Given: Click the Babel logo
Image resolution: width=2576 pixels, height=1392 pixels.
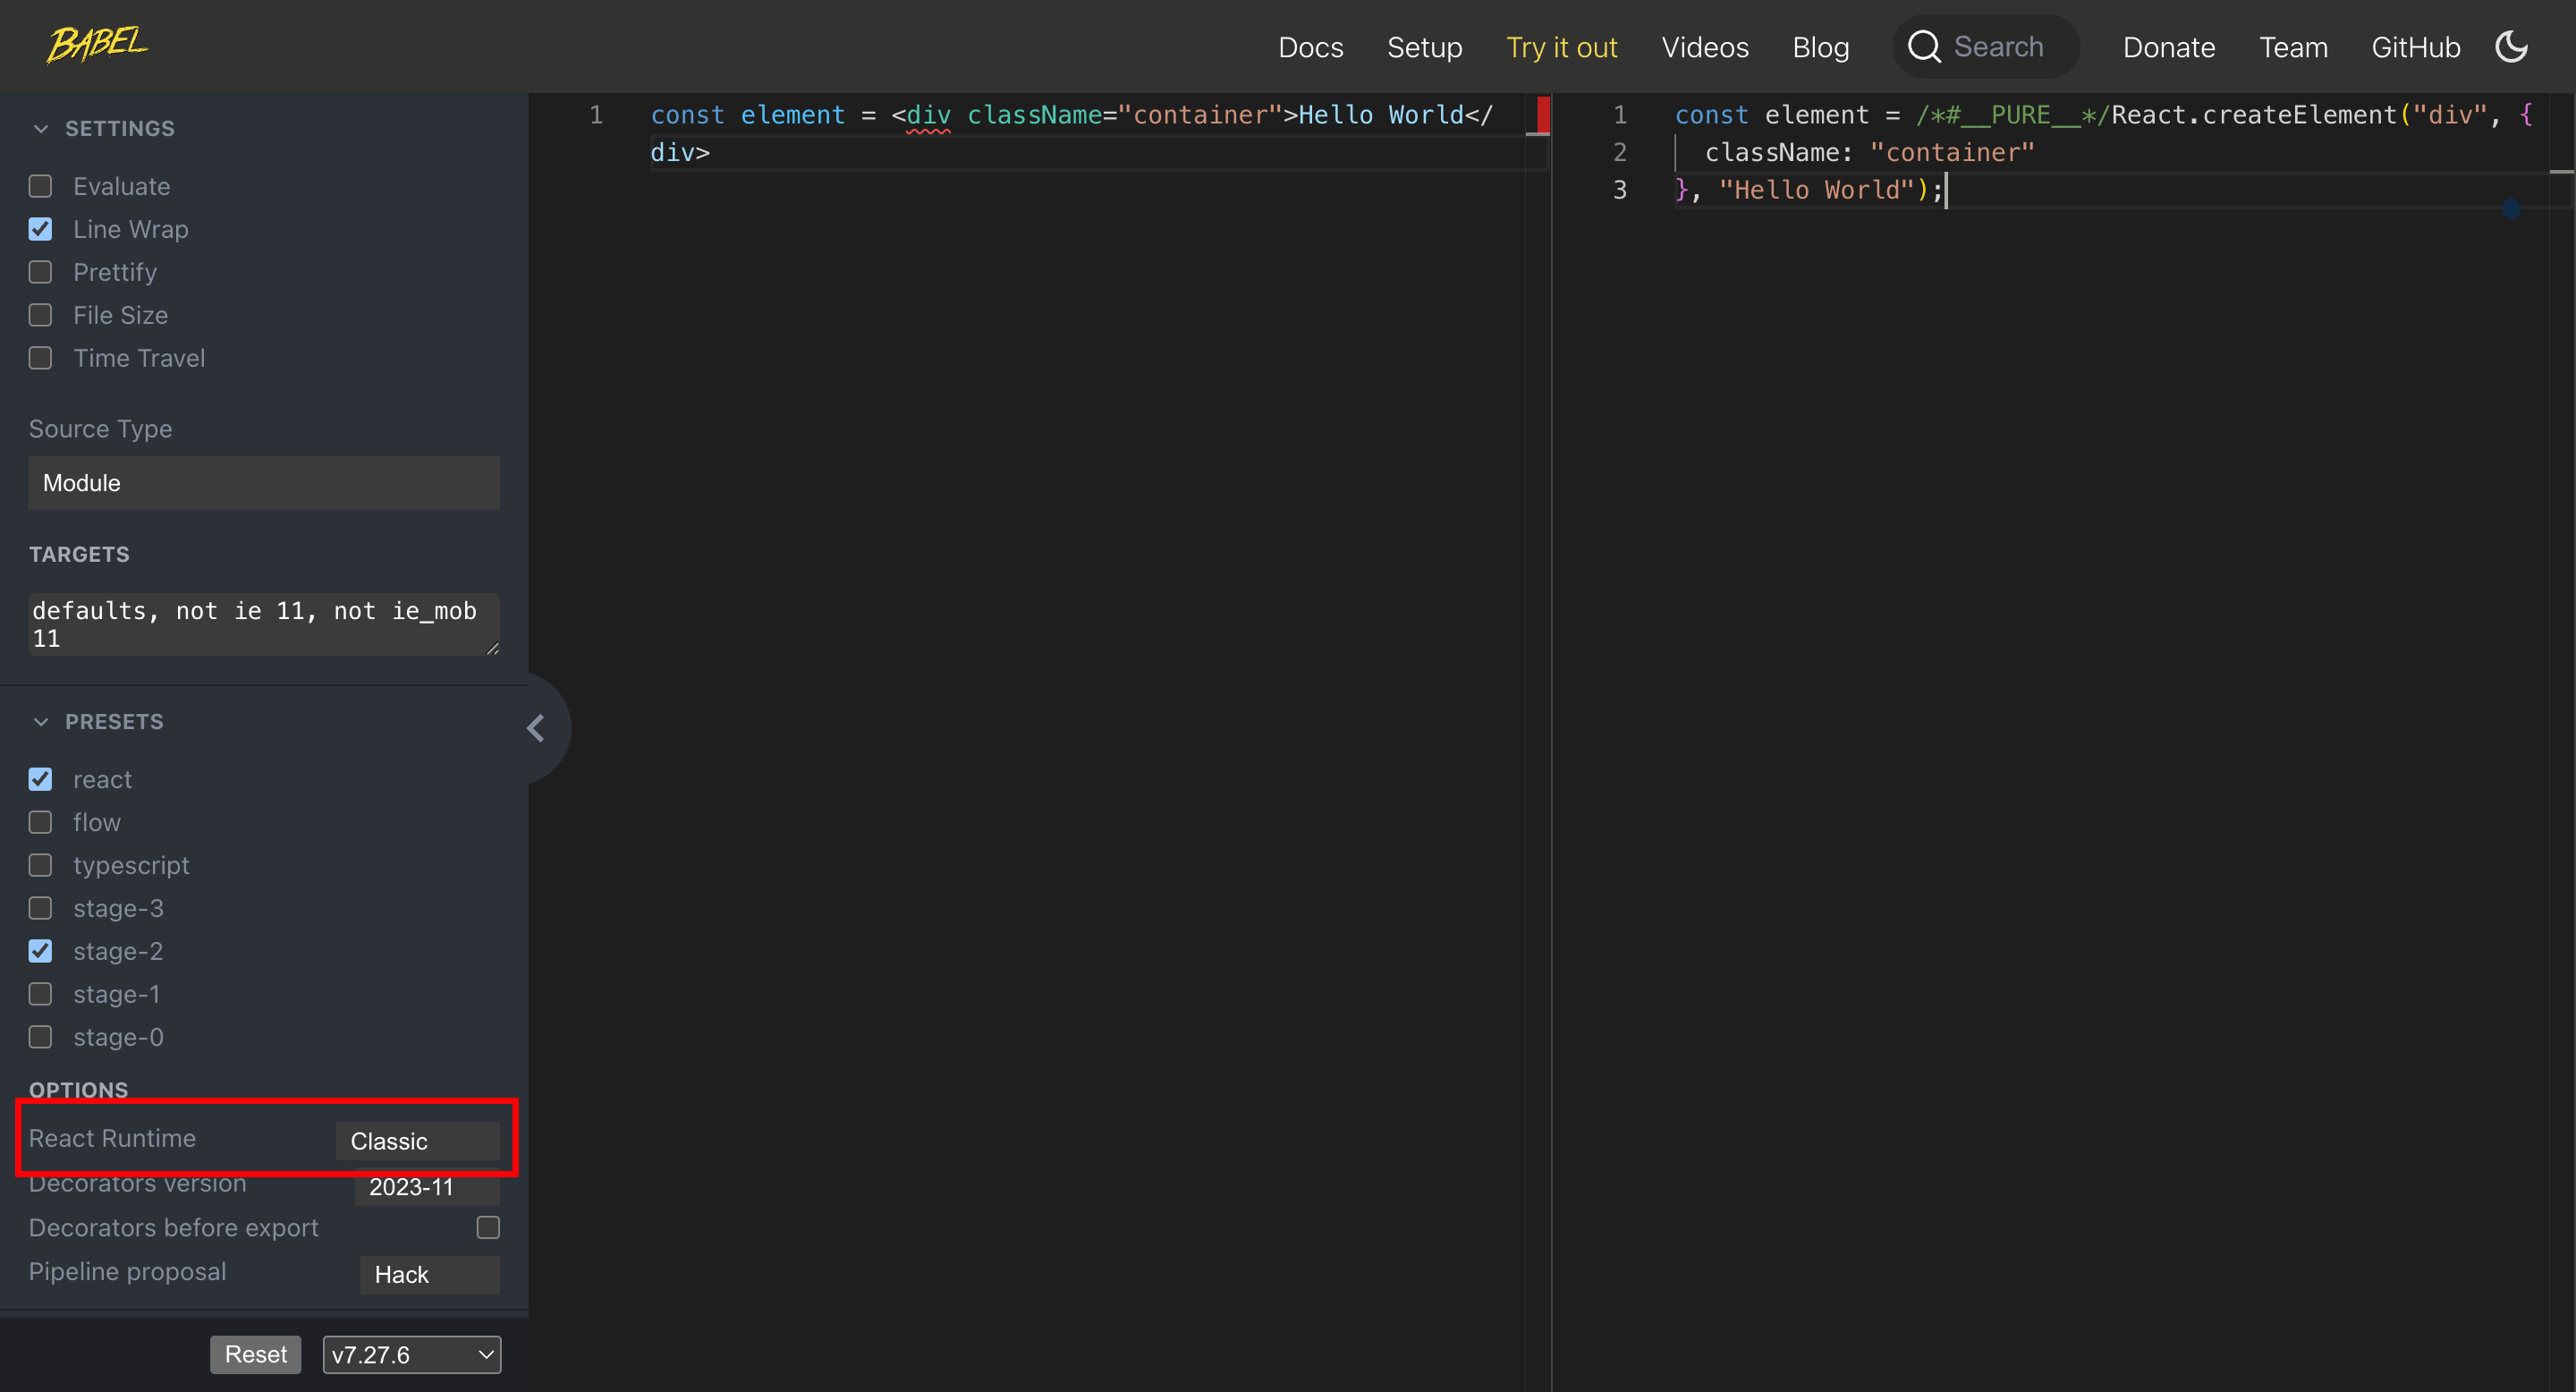Looking at the screenshot, I should tap(97, 45).
